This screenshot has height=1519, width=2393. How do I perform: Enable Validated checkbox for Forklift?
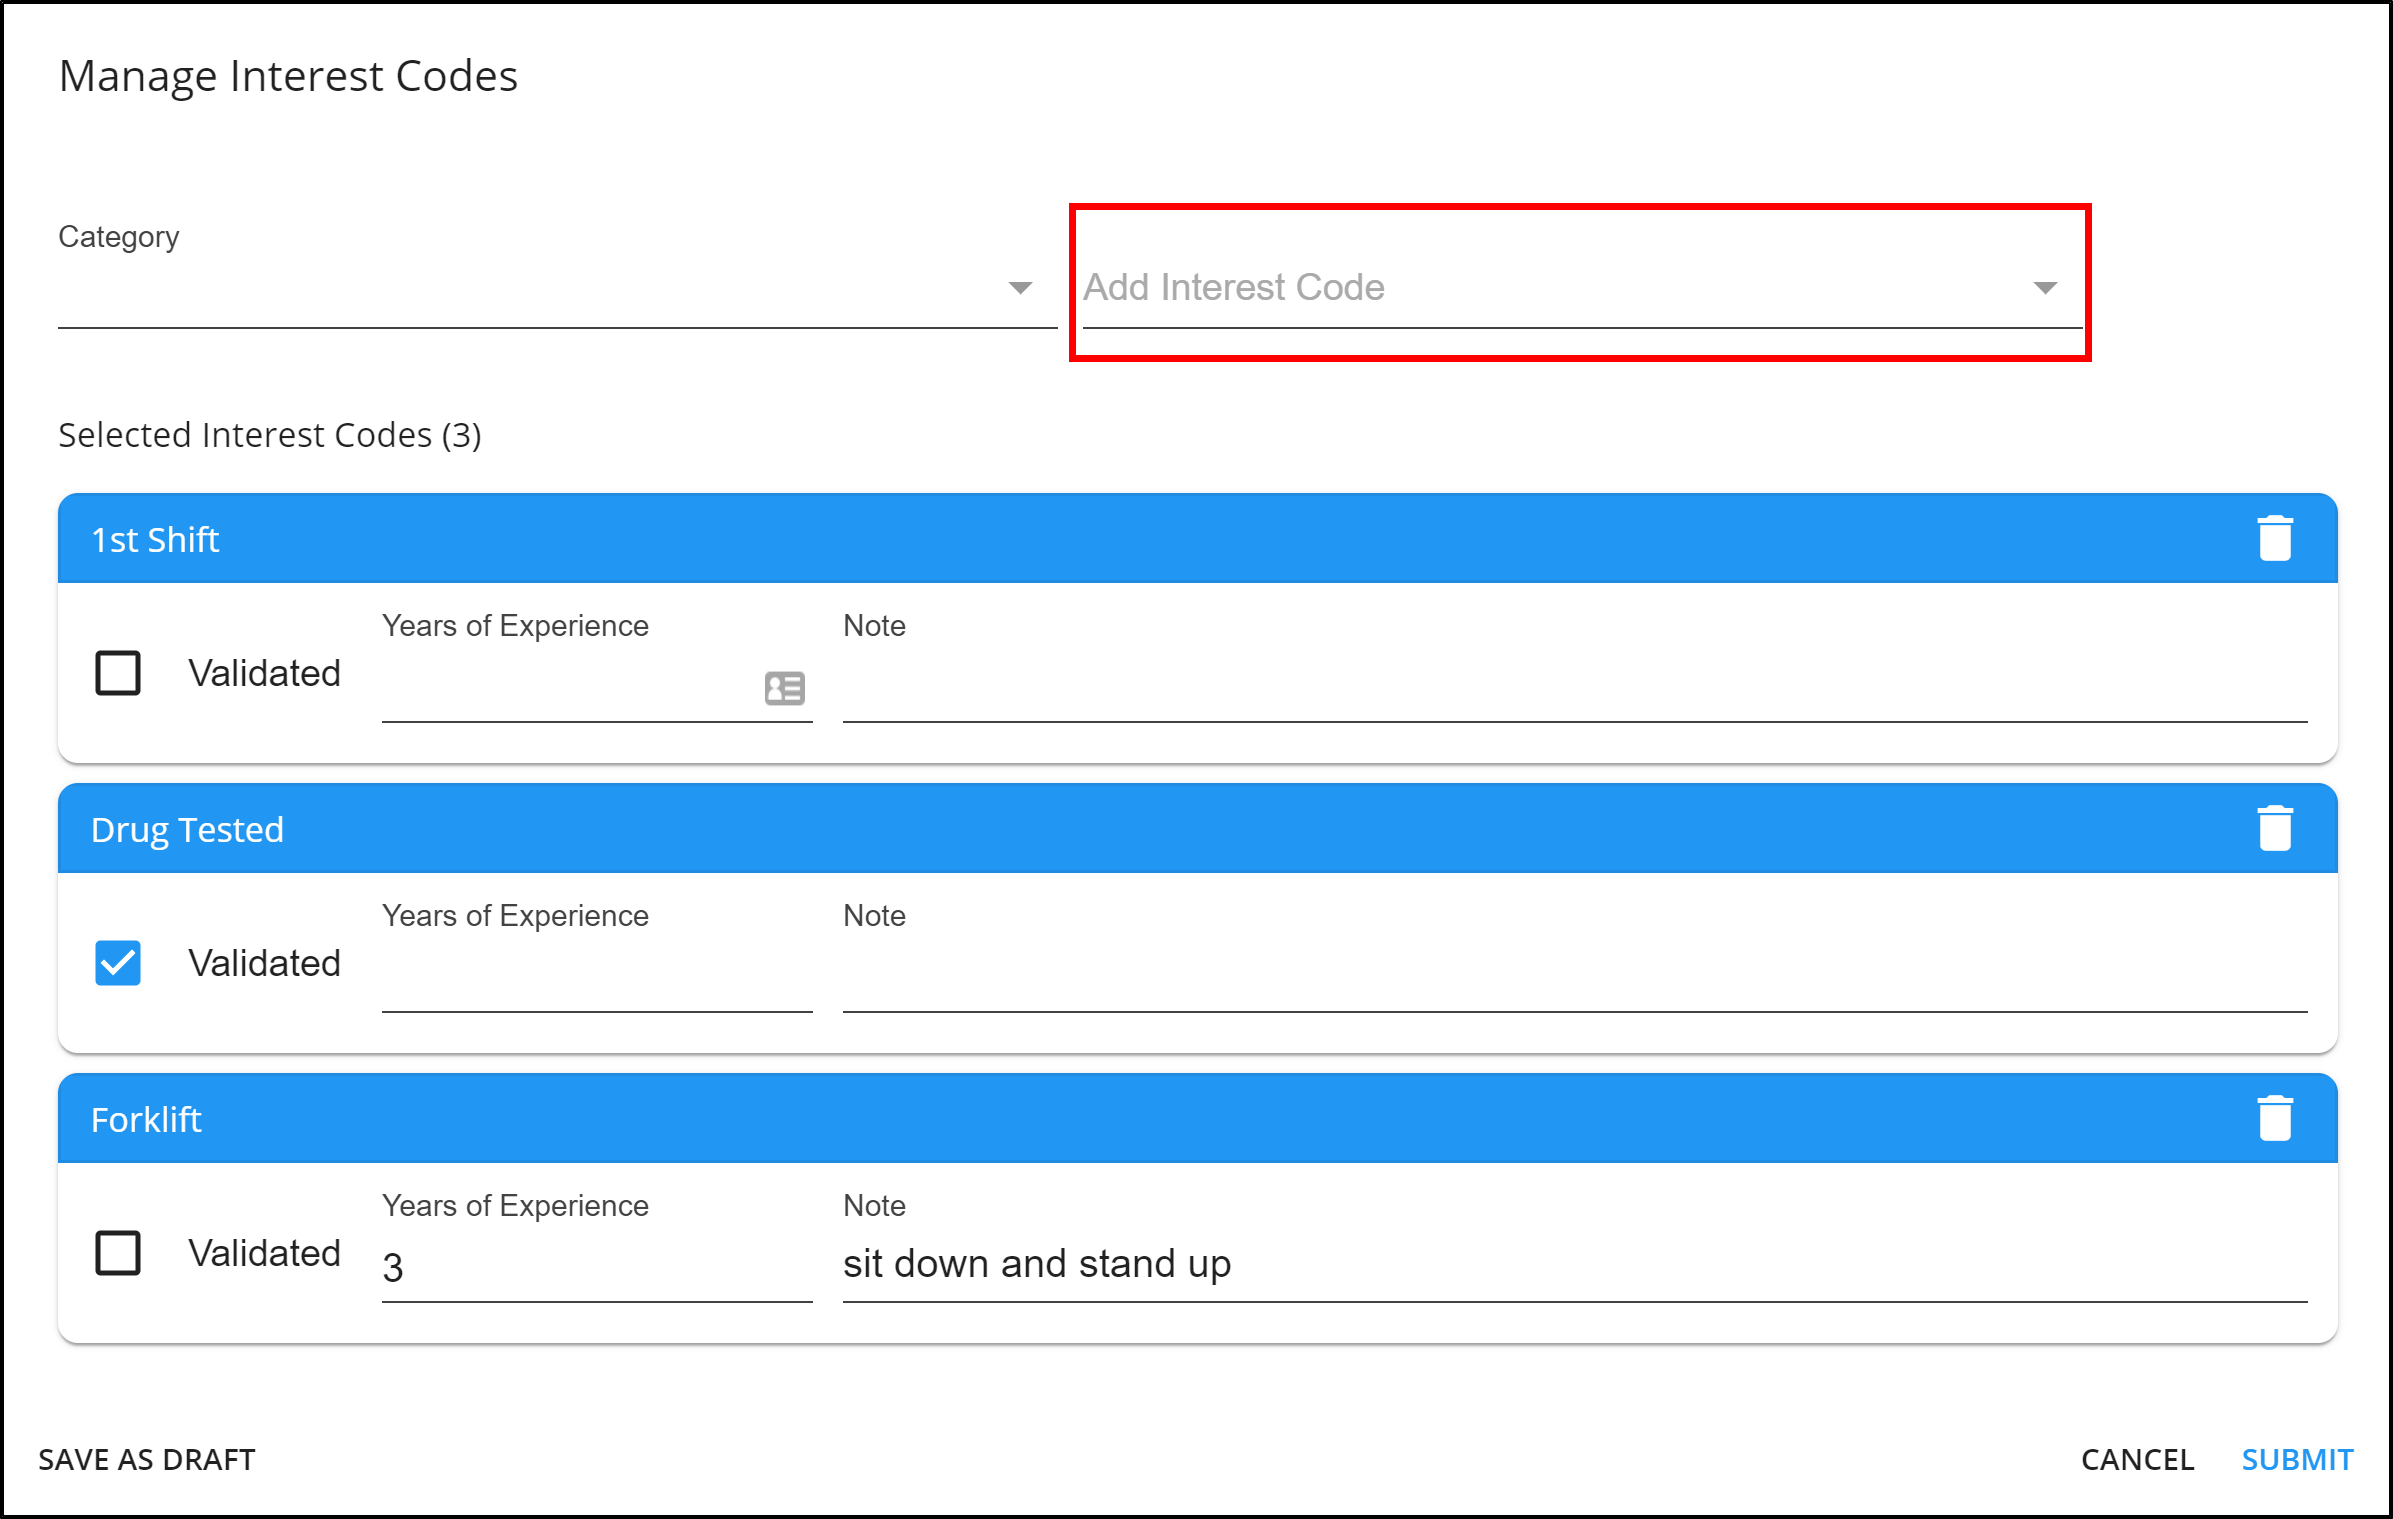118,1253
